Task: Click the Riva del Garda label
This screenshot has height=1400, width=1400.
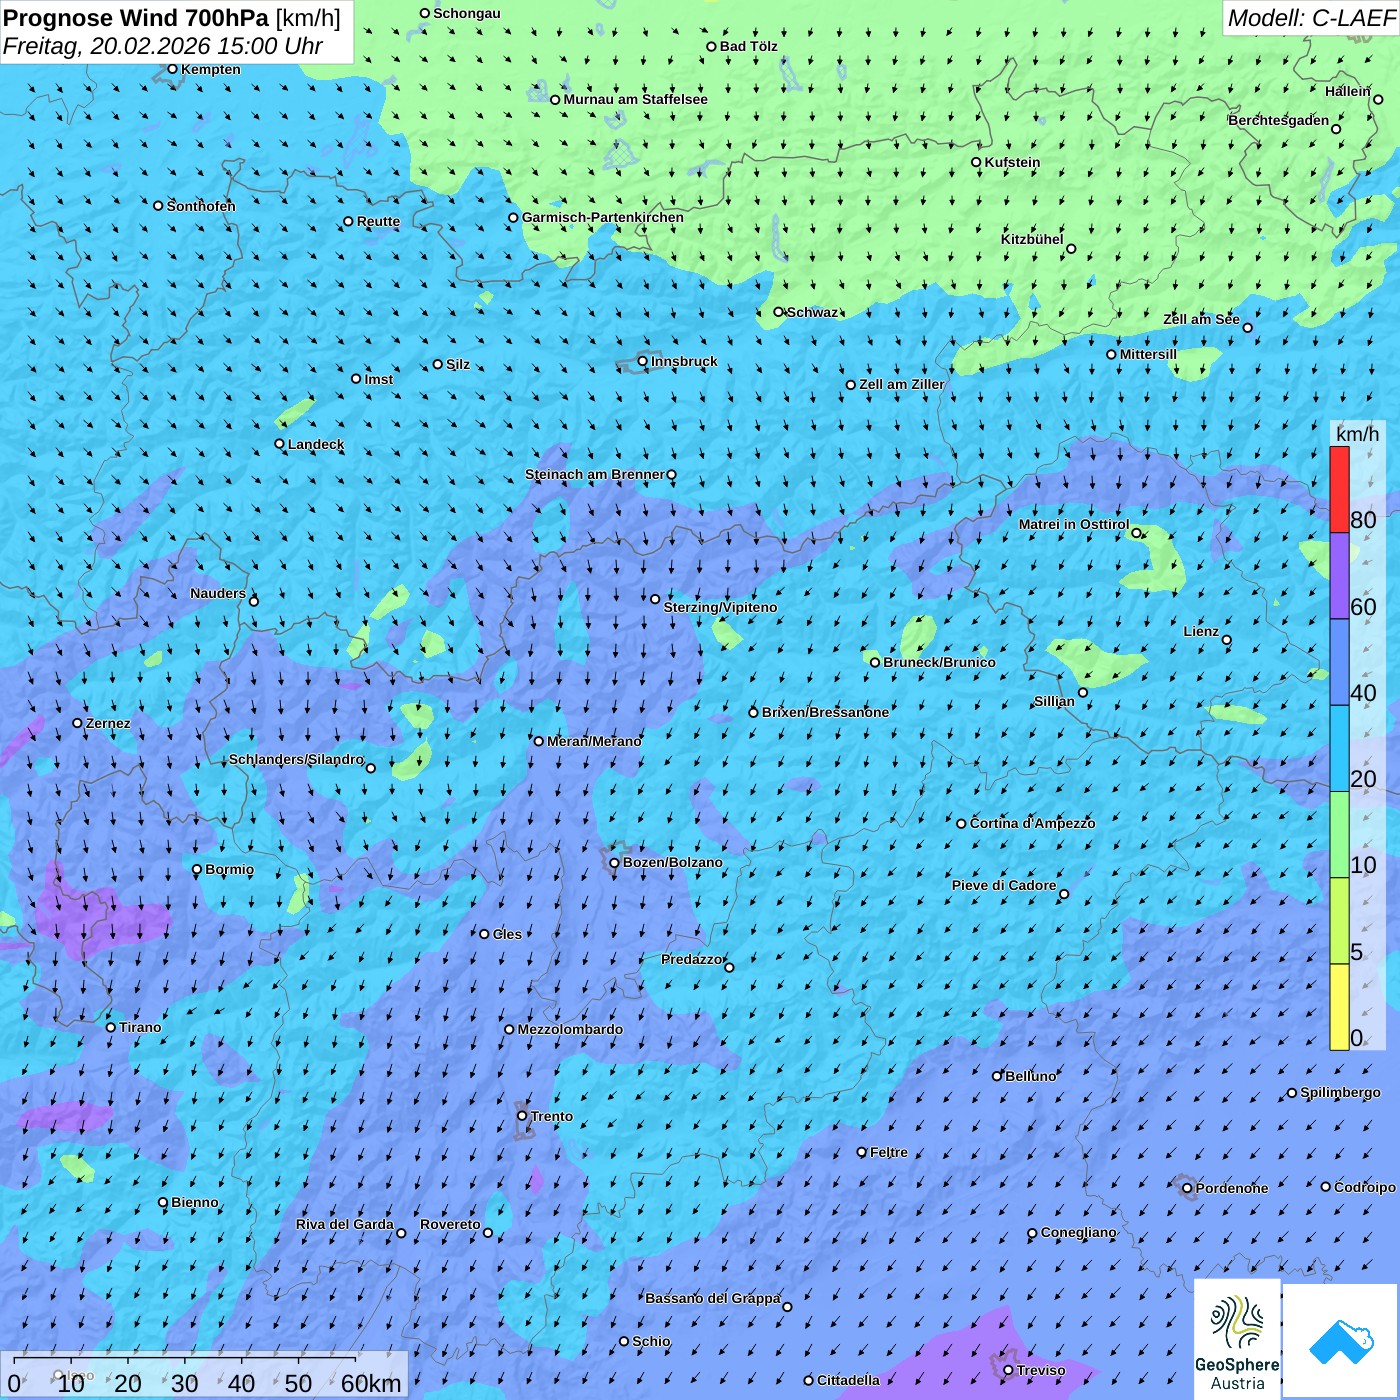Action: pyautogui.click(x=344, y=1224)
